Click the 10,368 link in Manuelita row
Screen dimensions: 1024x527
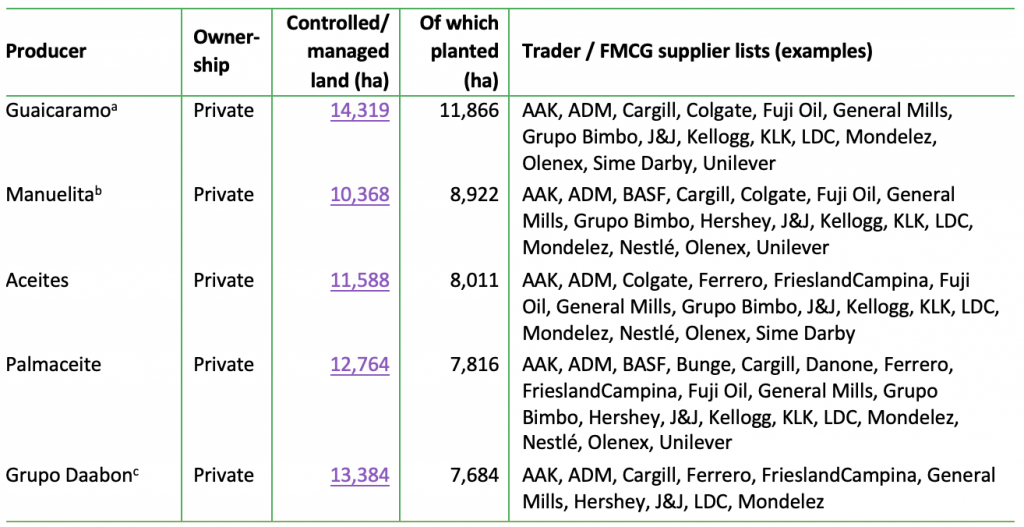pos(359,195)
